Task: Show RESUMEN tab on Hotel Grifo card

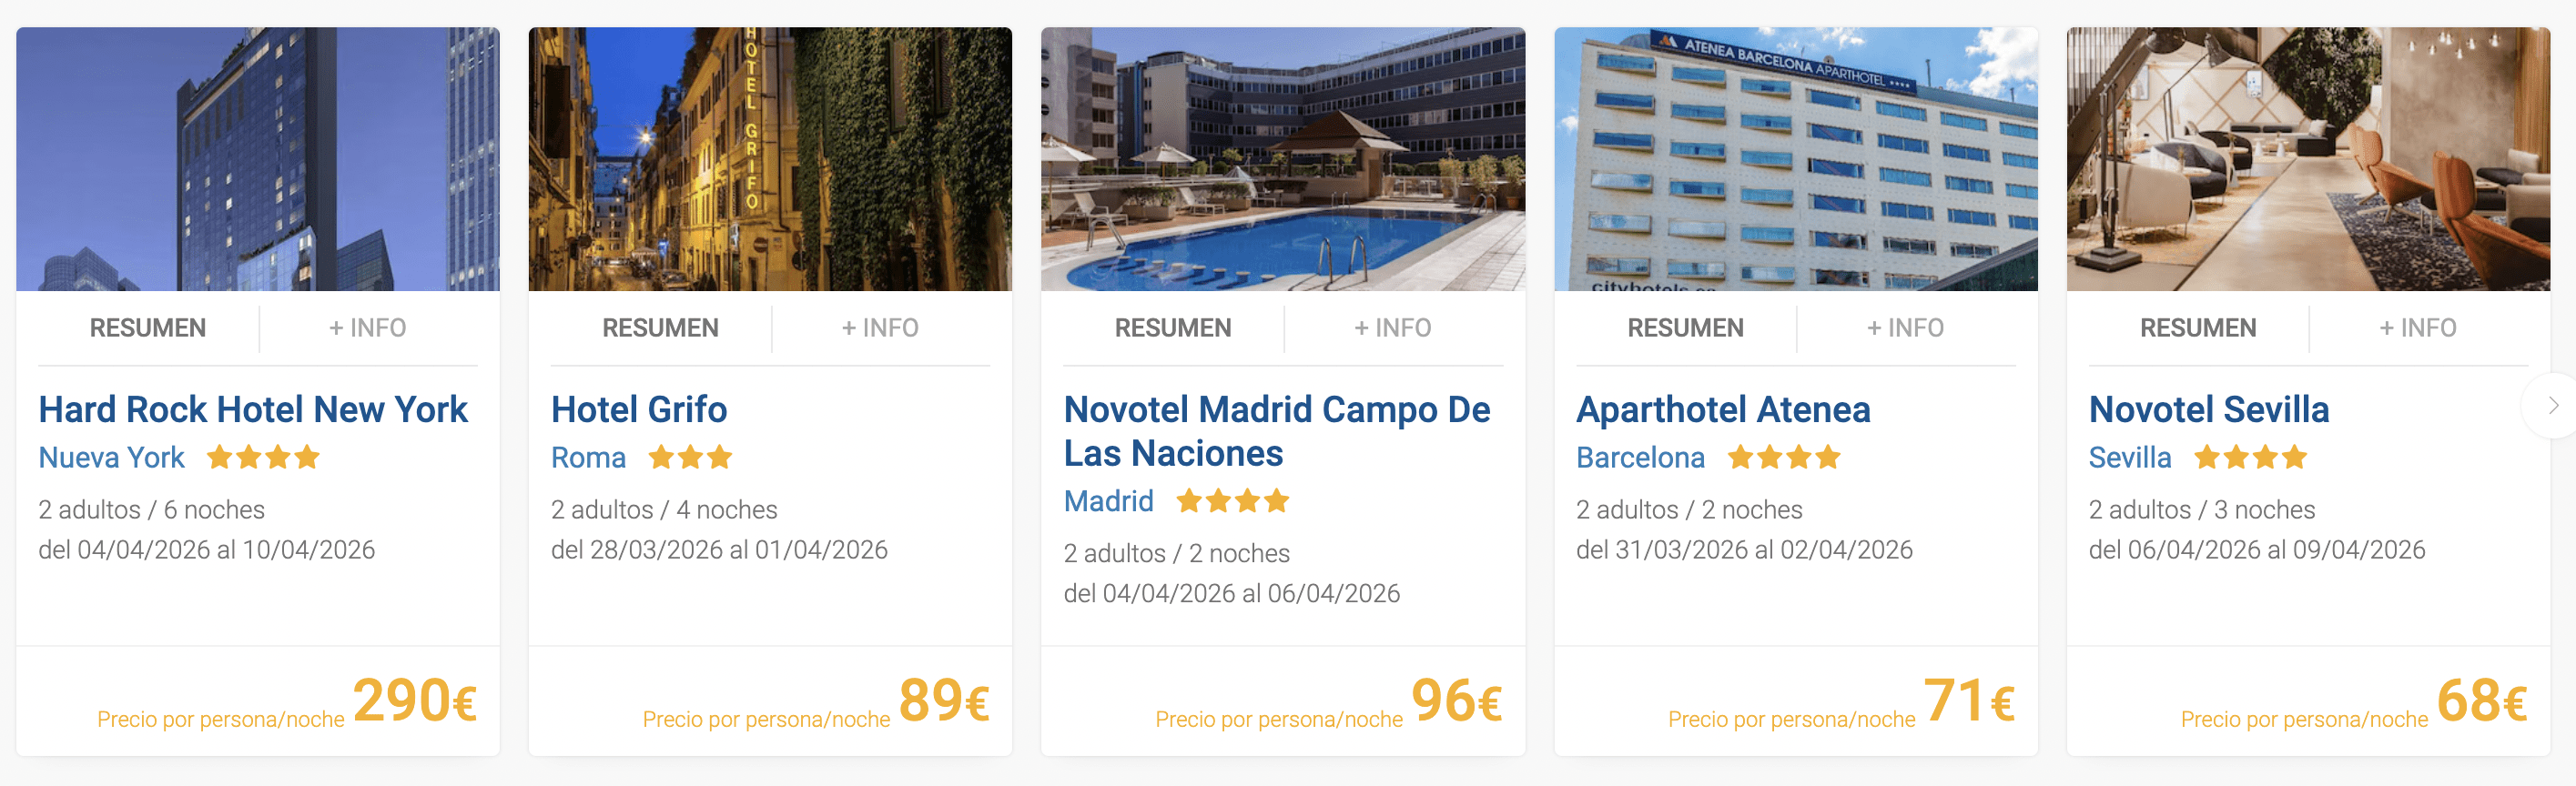Action: click(660, 328)
